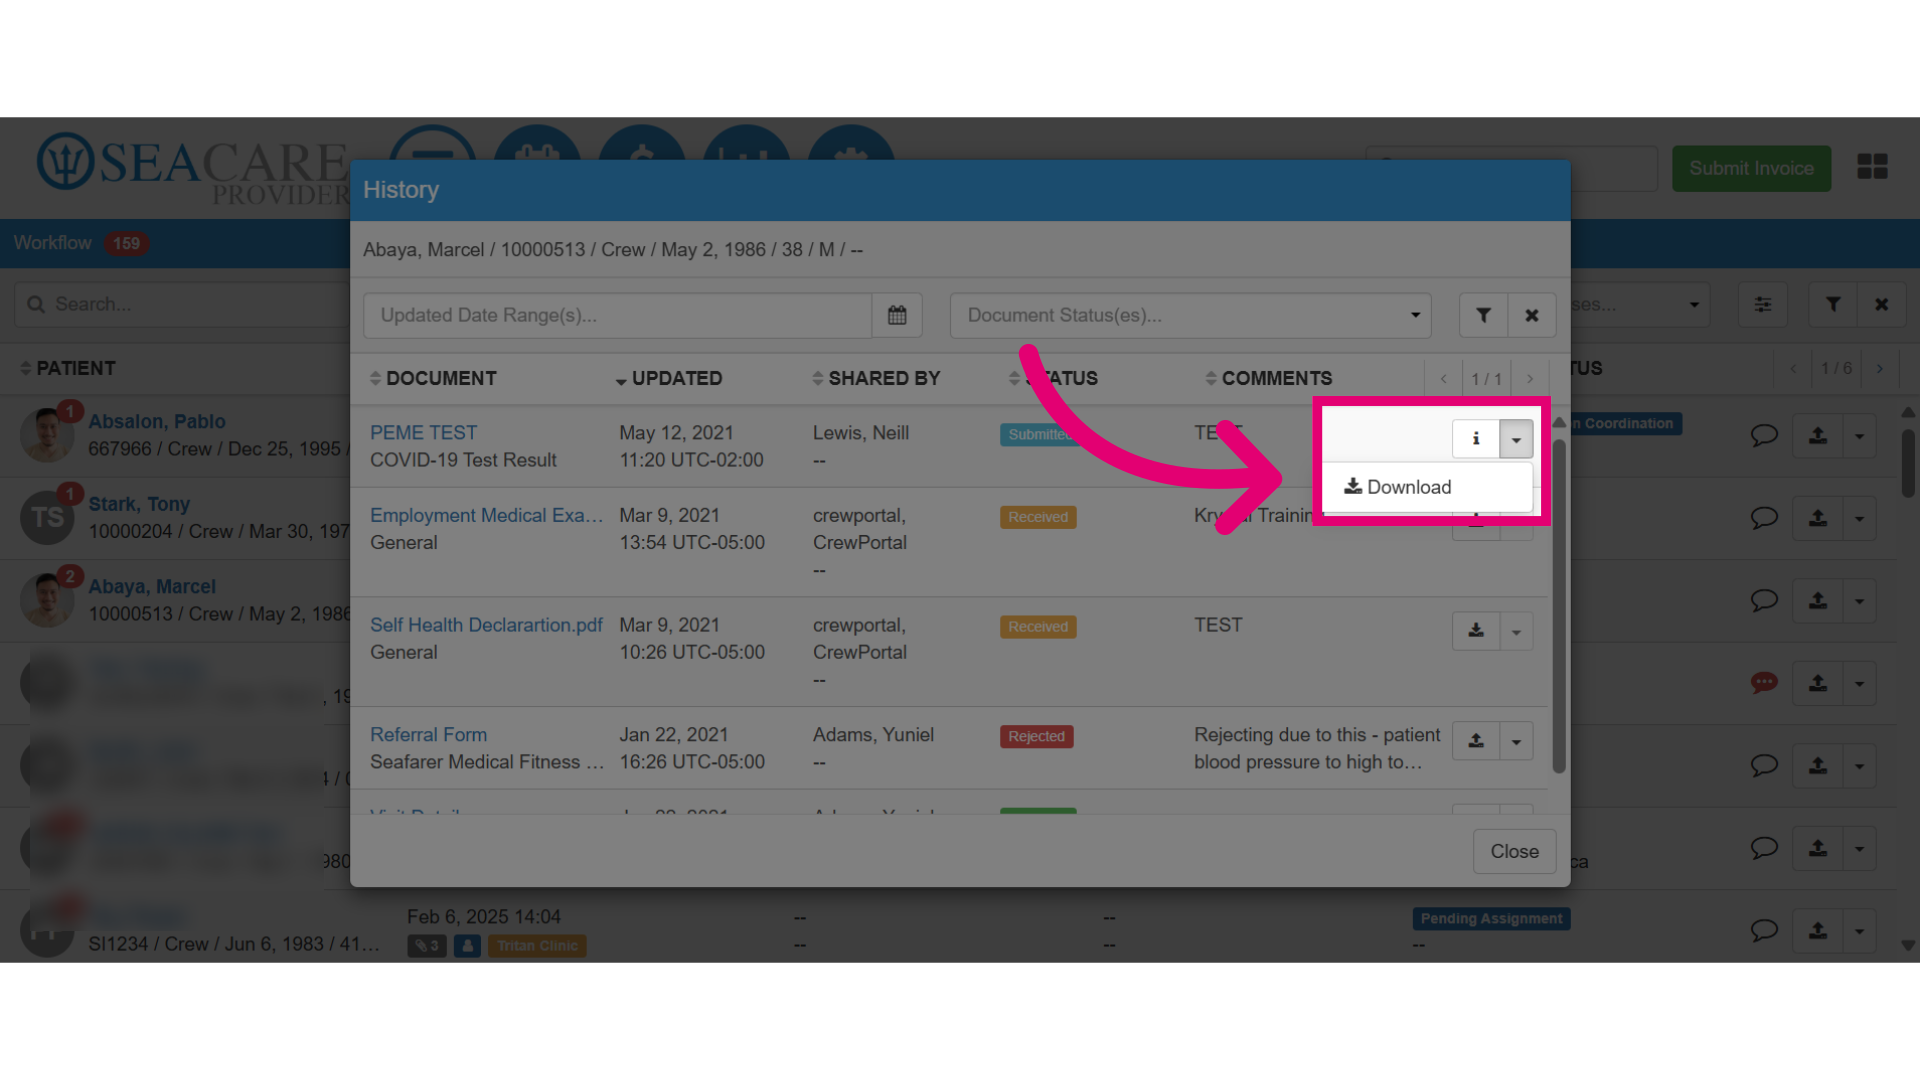
Task: Open the grid apps icon top right
Action: [1872, 166]
